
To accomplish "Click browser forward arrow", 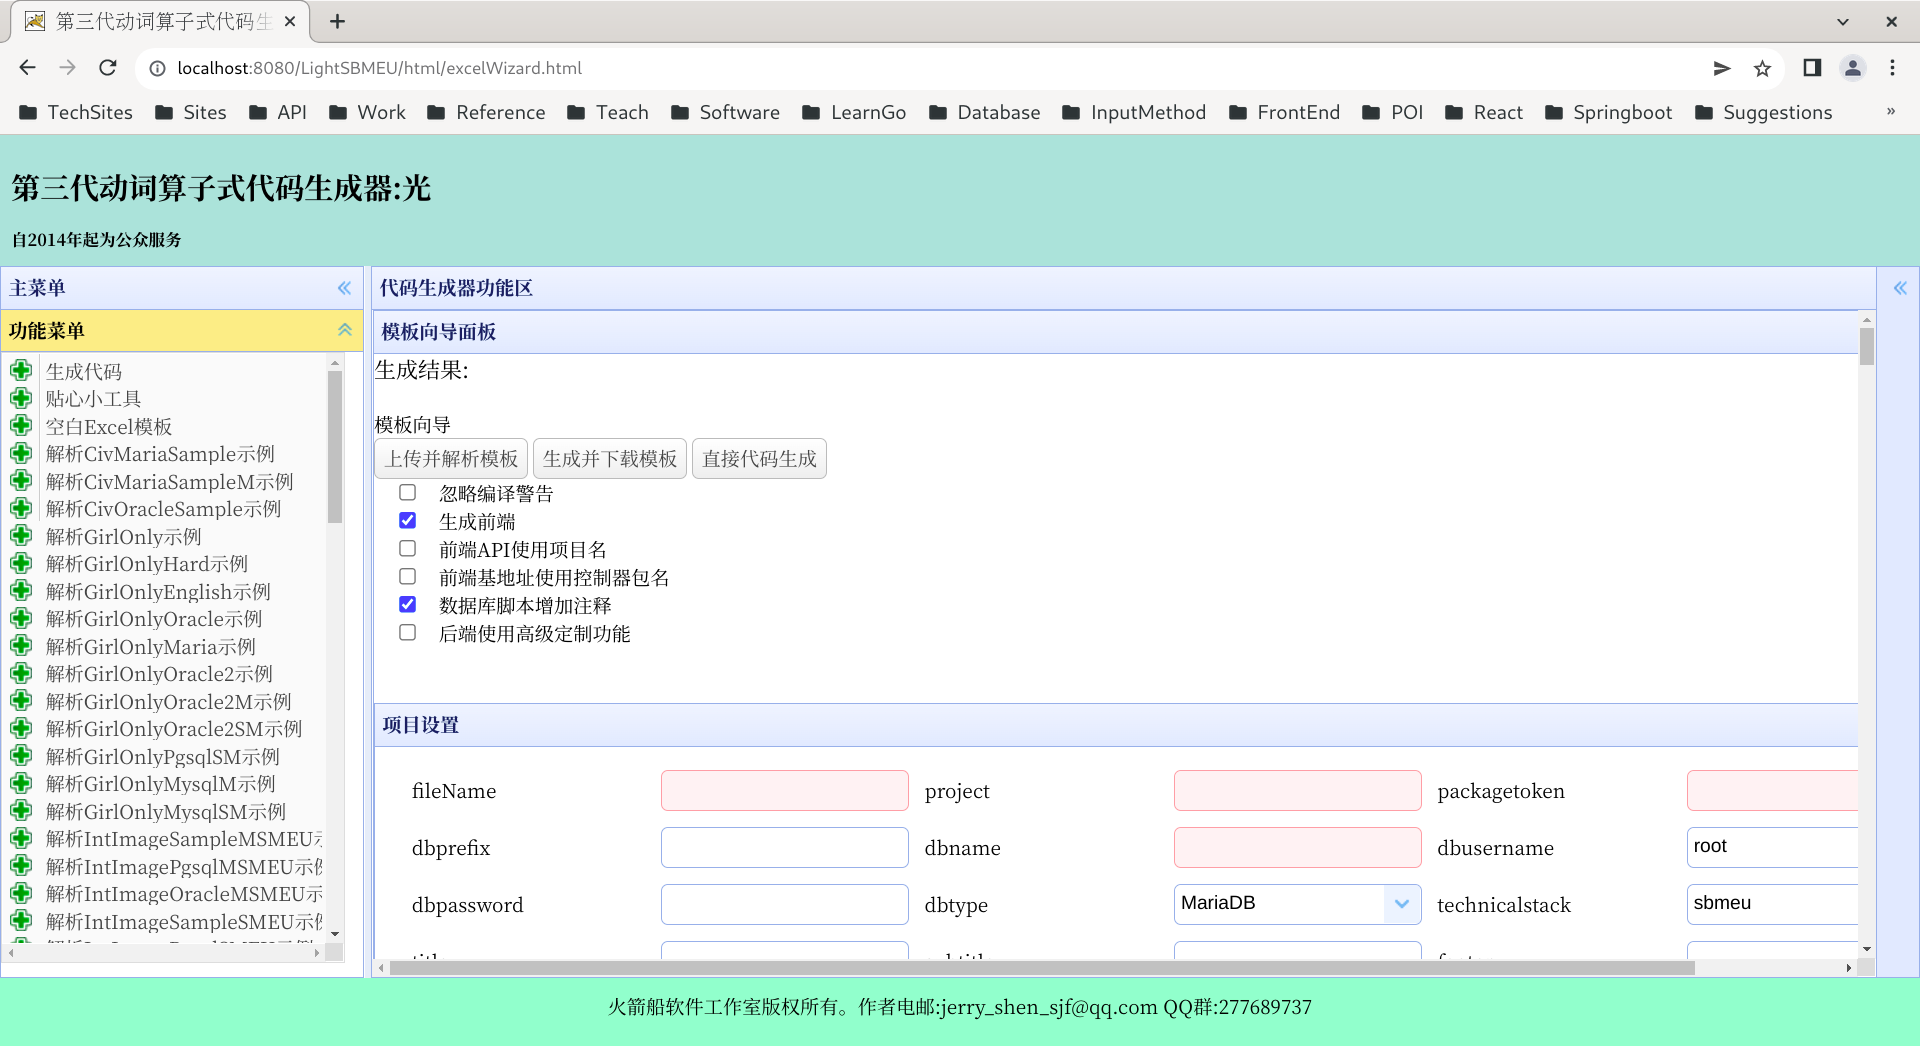I will coord(67,68).
